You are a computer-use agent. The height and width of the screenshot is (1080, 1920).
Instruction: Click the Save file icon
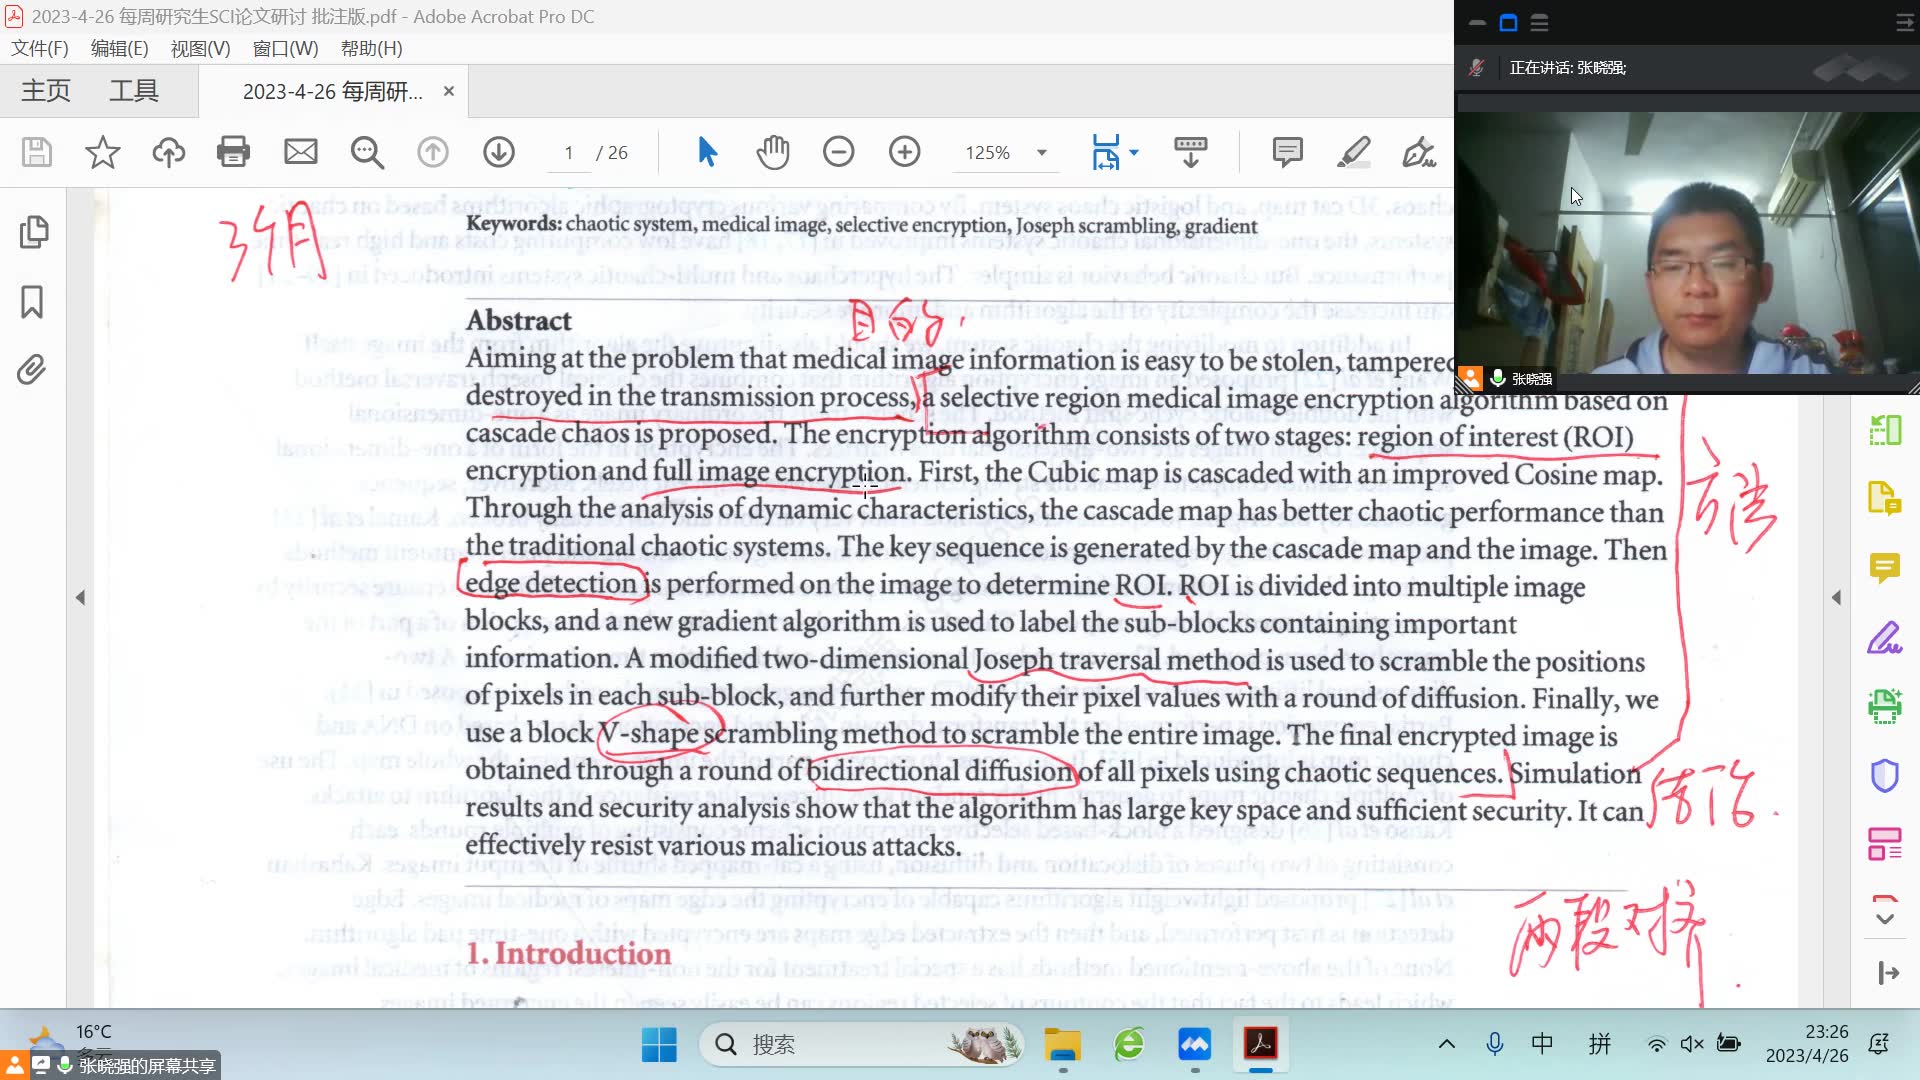point(37,152)
